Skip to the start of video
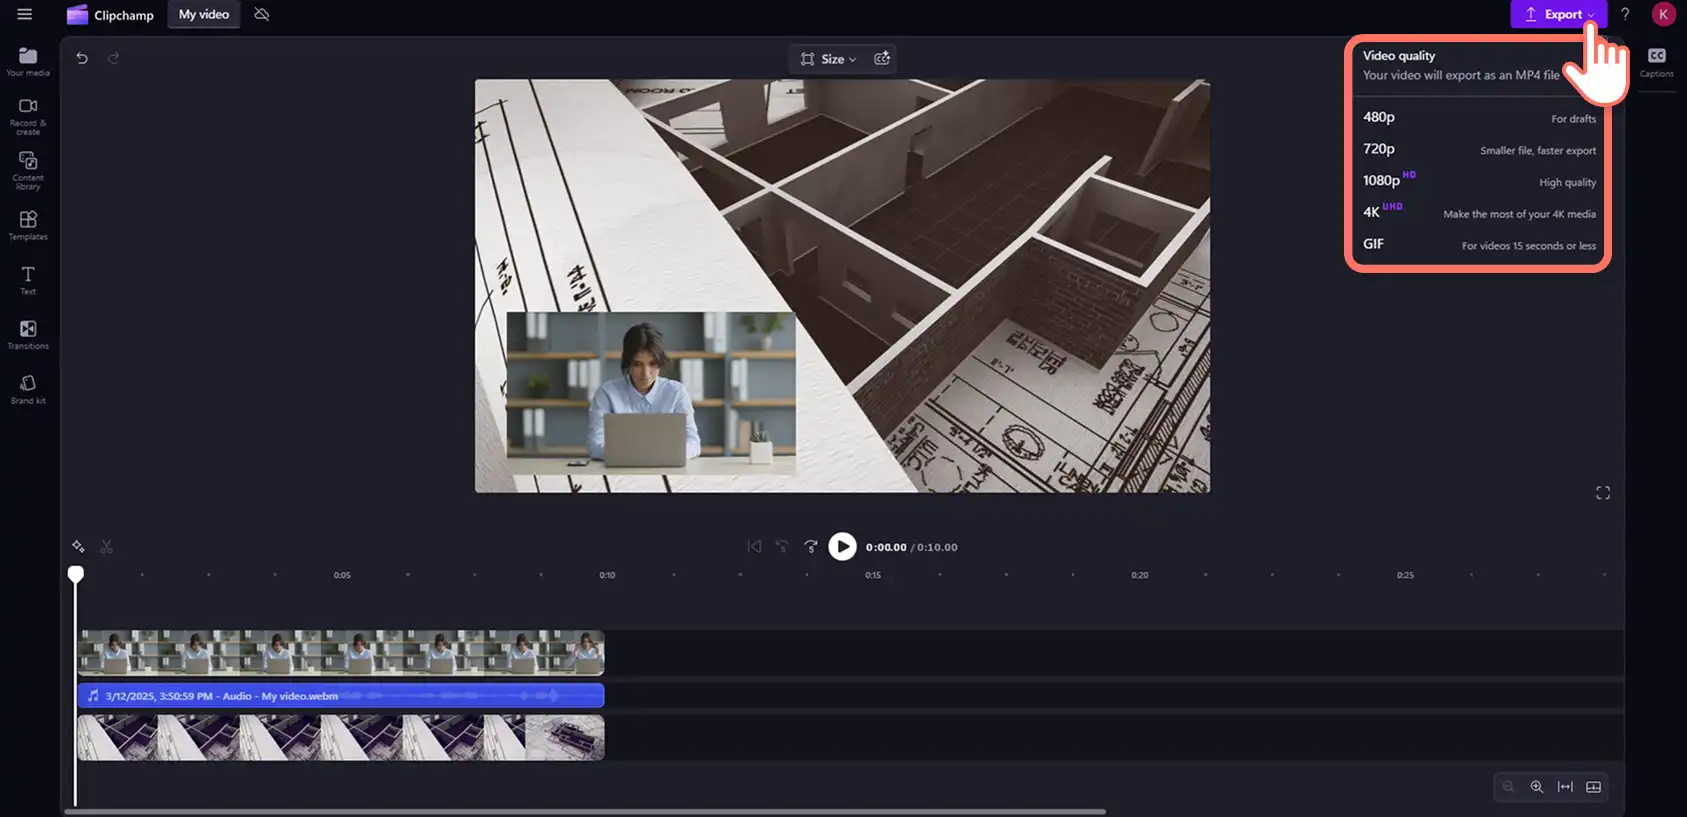Viewport: 1687px width, 817px height. coord(754,546)
